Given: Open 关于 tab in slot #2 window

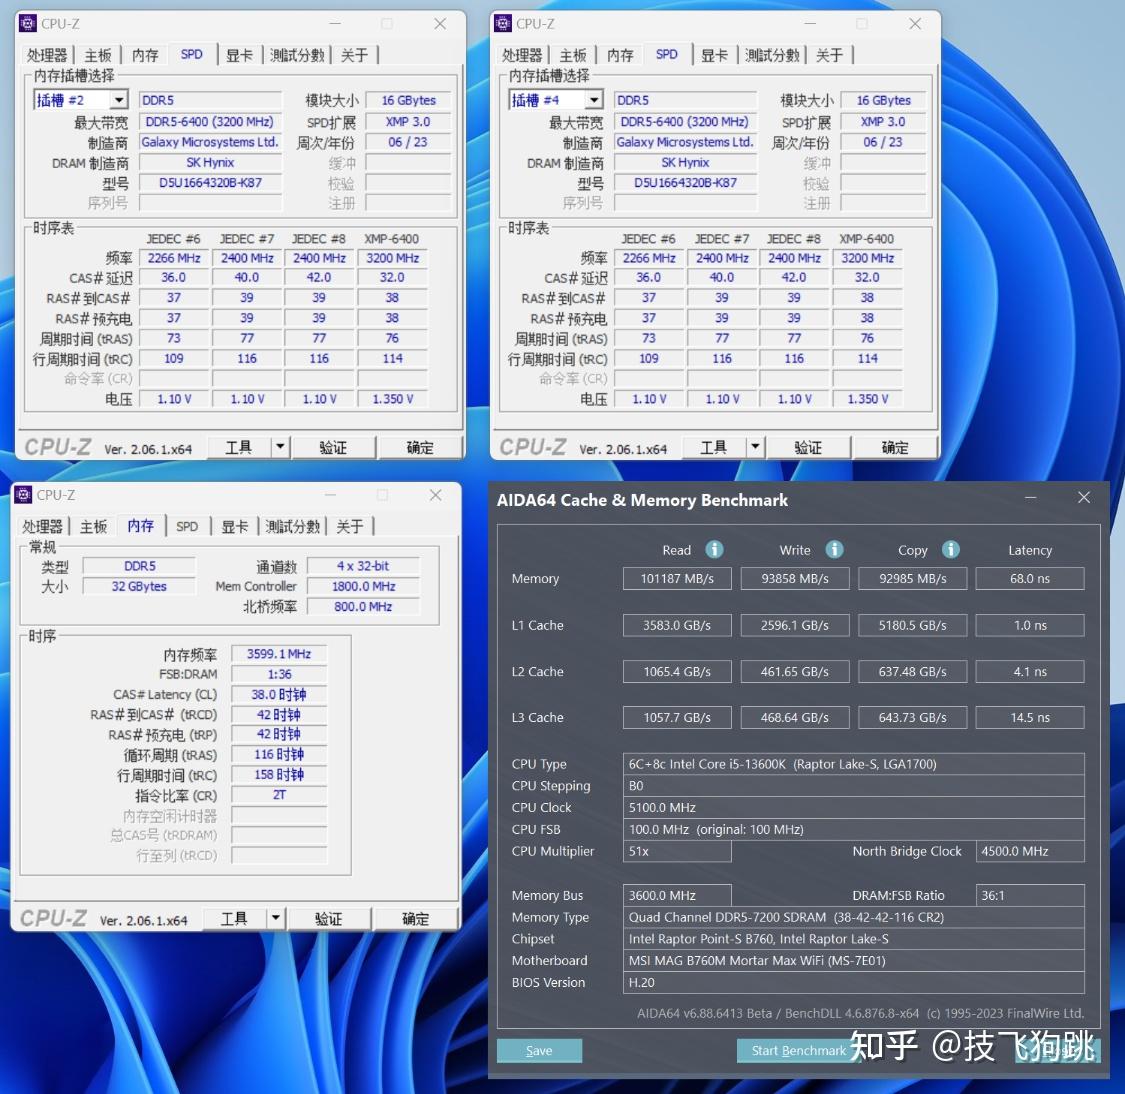Looking at the screenshot, I should (354, 55).
